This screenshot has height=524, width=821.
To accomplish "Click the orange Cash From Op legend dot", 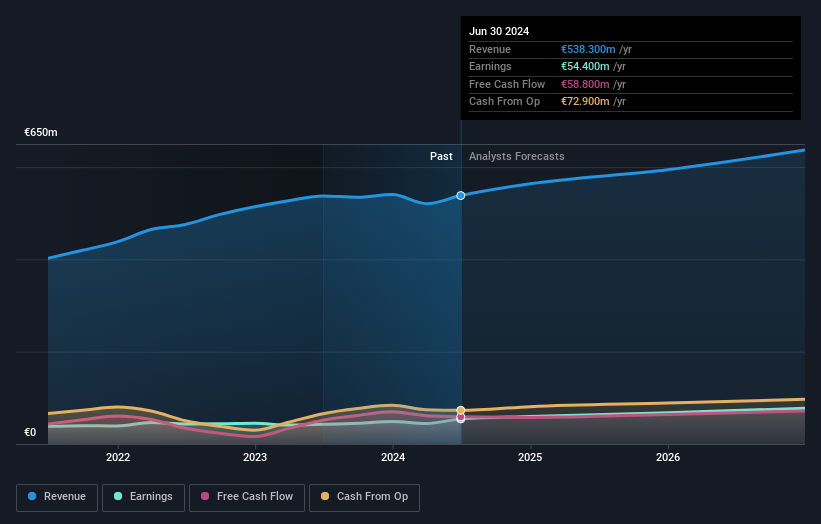I will coord(325,496).
